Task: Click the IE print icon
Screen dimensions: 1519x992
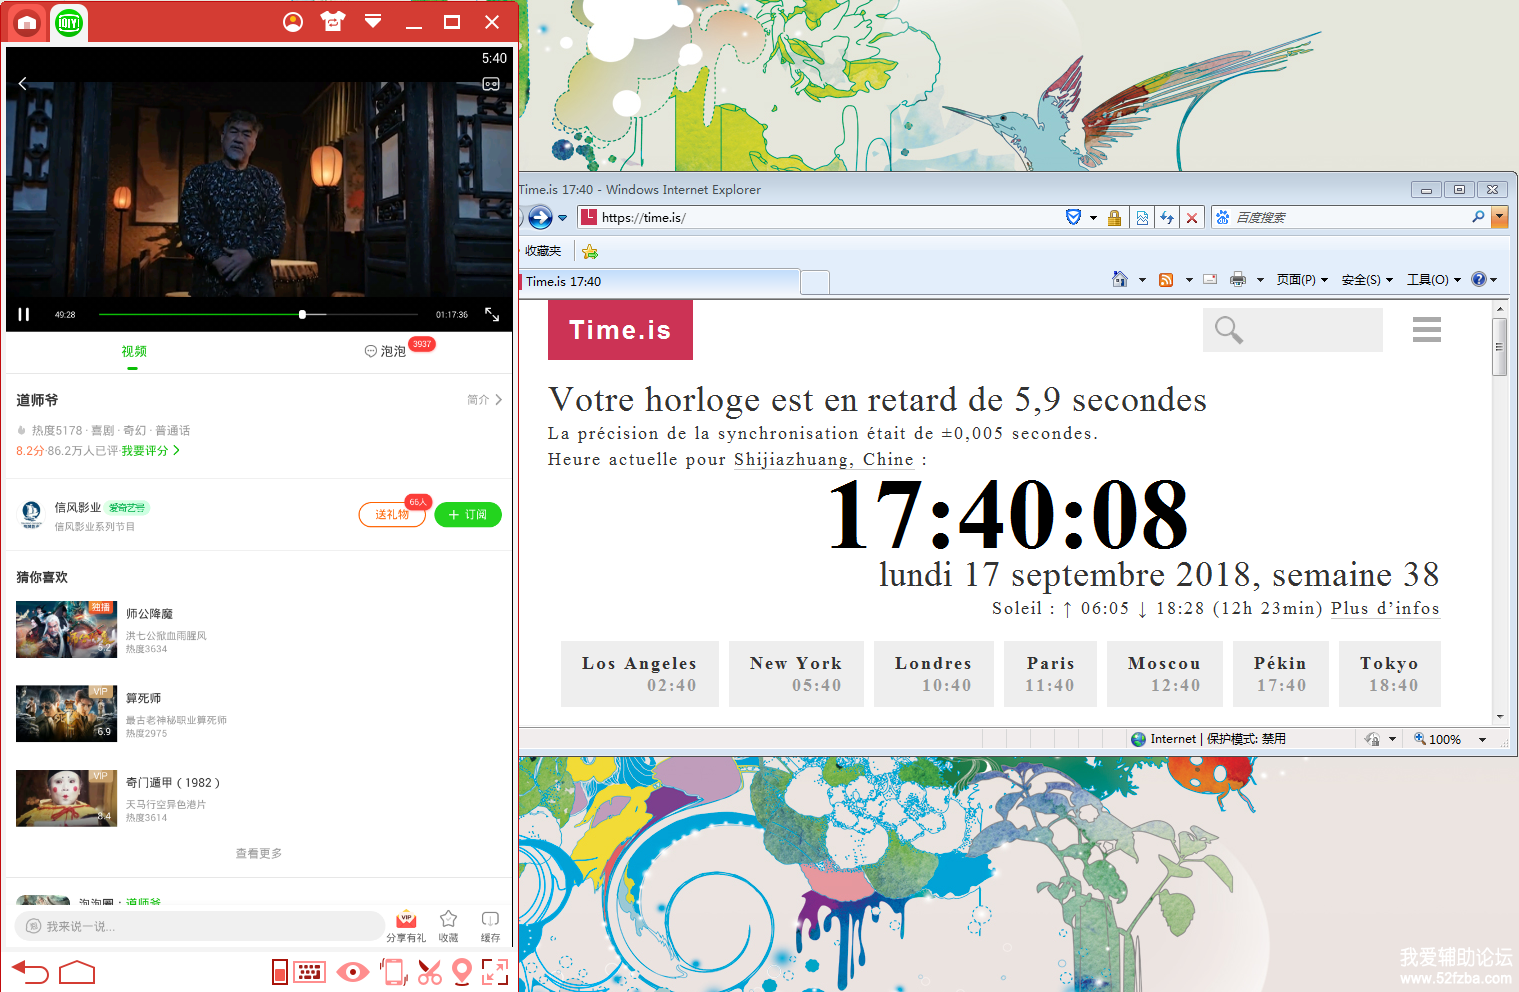Action: click(x=1238, y=280)
